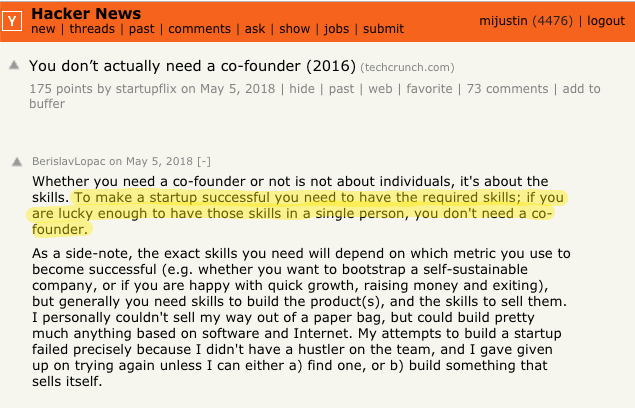Open the 'past' navigation link
The image size is (635, 408).
(x=141, y=29)
